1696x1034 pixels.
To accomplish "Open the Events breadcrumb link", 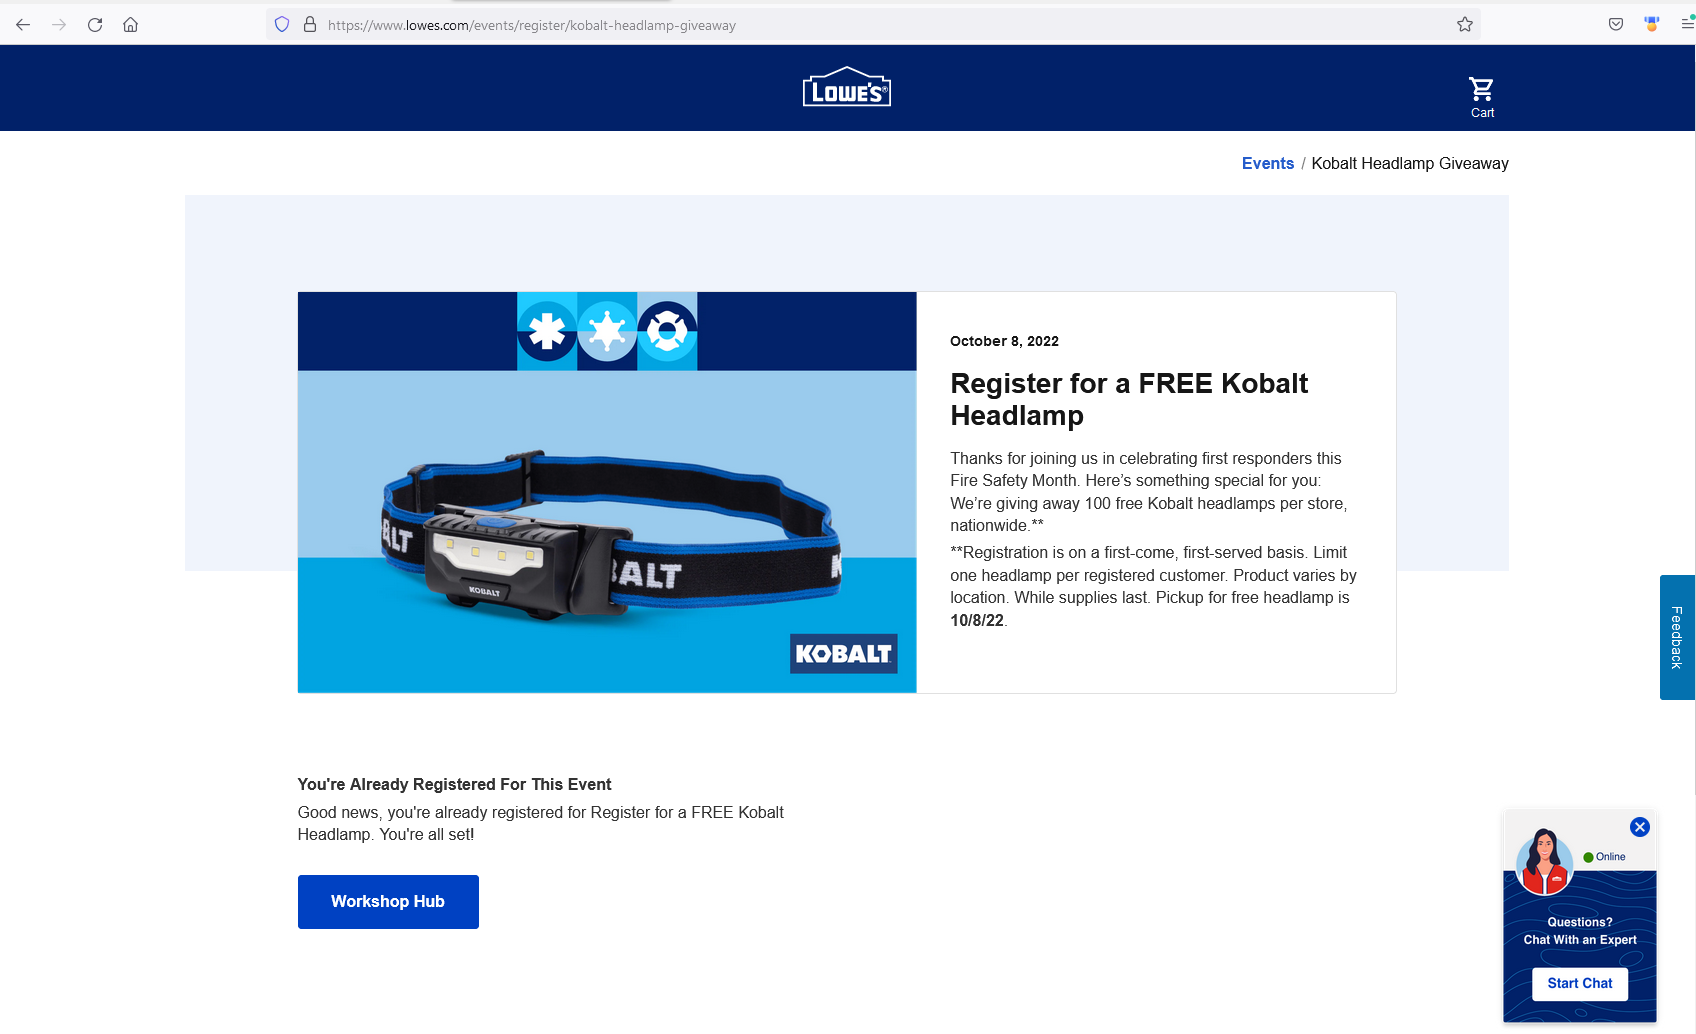I will pos(1267,163).
